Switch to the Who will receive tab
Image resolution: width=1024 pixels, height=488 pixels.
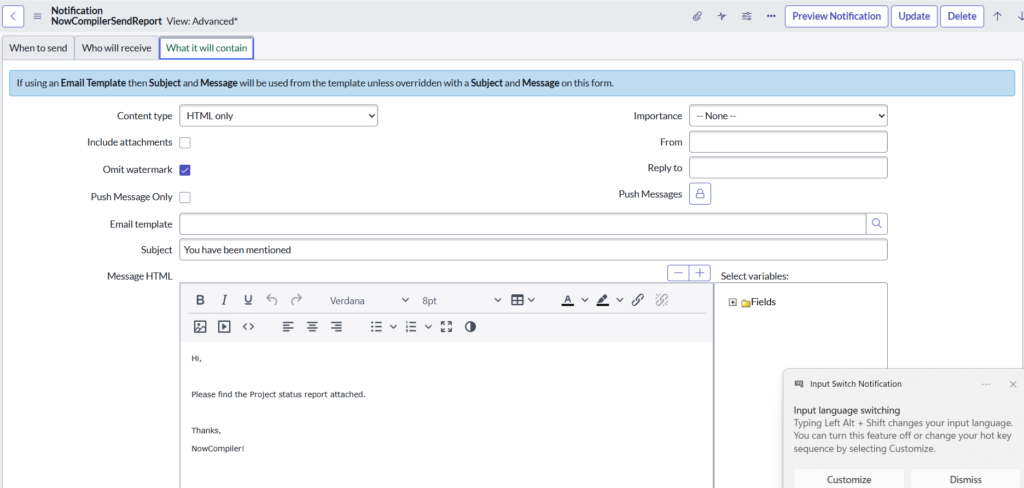pos(117,48)
